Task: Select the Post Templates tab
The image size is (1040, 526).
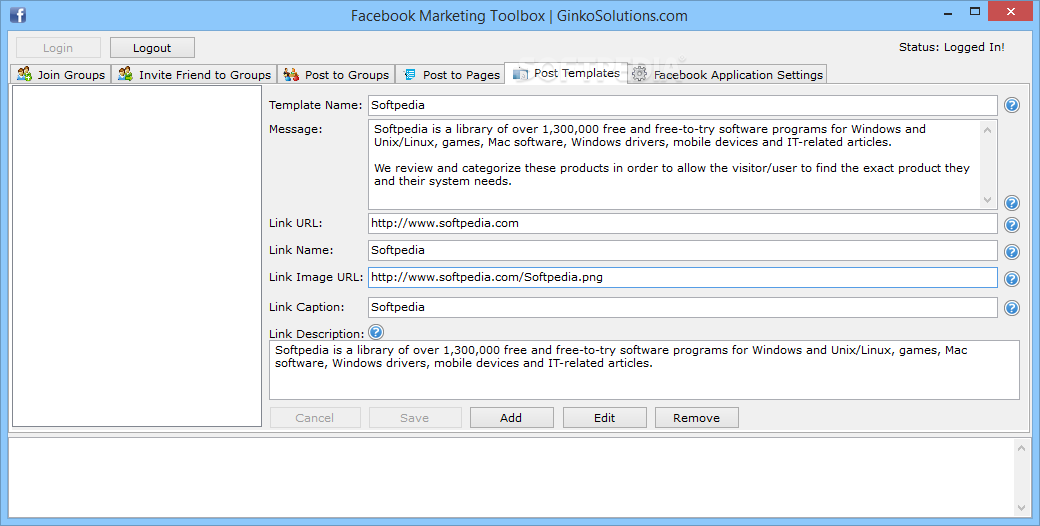Action: pos(566,73)
